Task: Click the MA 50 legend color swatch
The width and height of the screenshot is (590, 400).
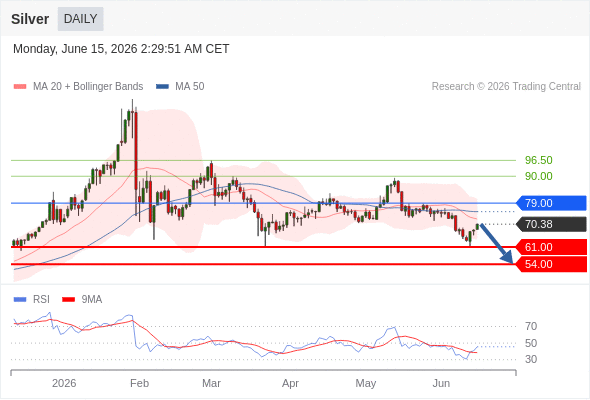Action: point(162,87)
